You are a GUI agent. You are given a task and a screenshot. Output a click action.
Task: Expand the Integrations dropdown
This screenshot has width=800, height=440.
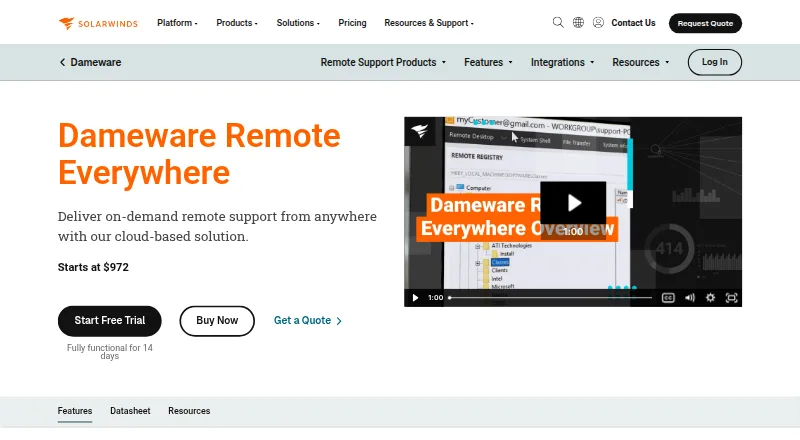click(x=562, y=62)
